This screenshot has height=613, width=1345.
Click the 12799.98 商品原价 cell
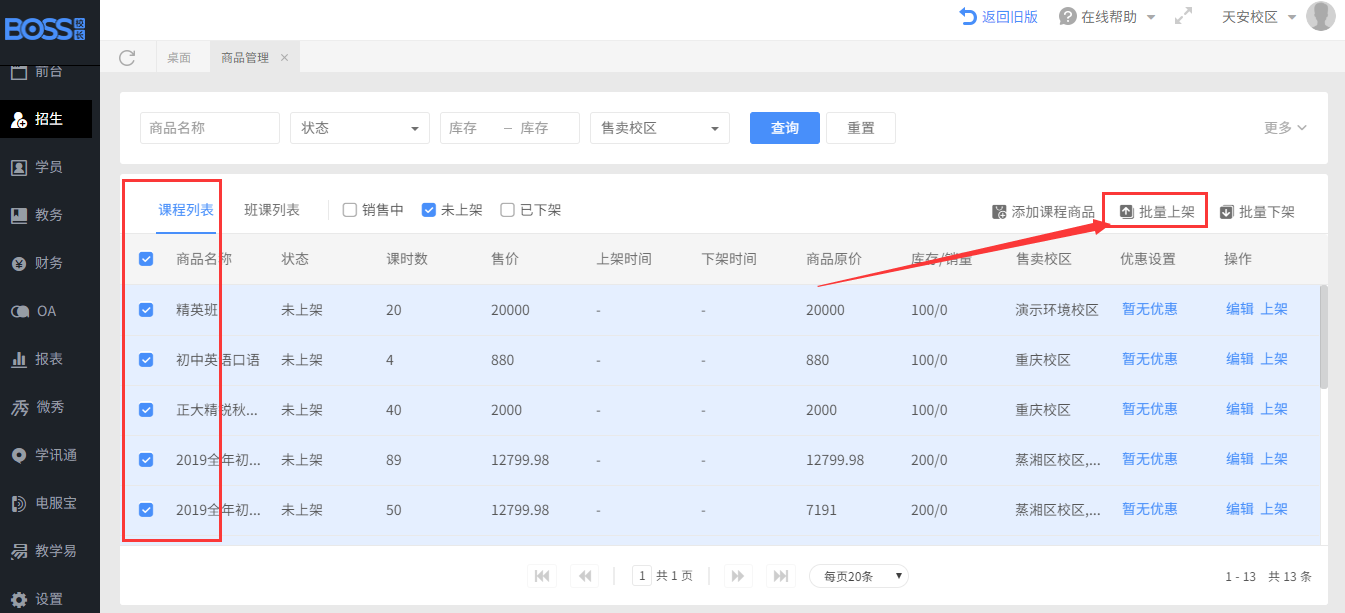click(x=835, y=460)
